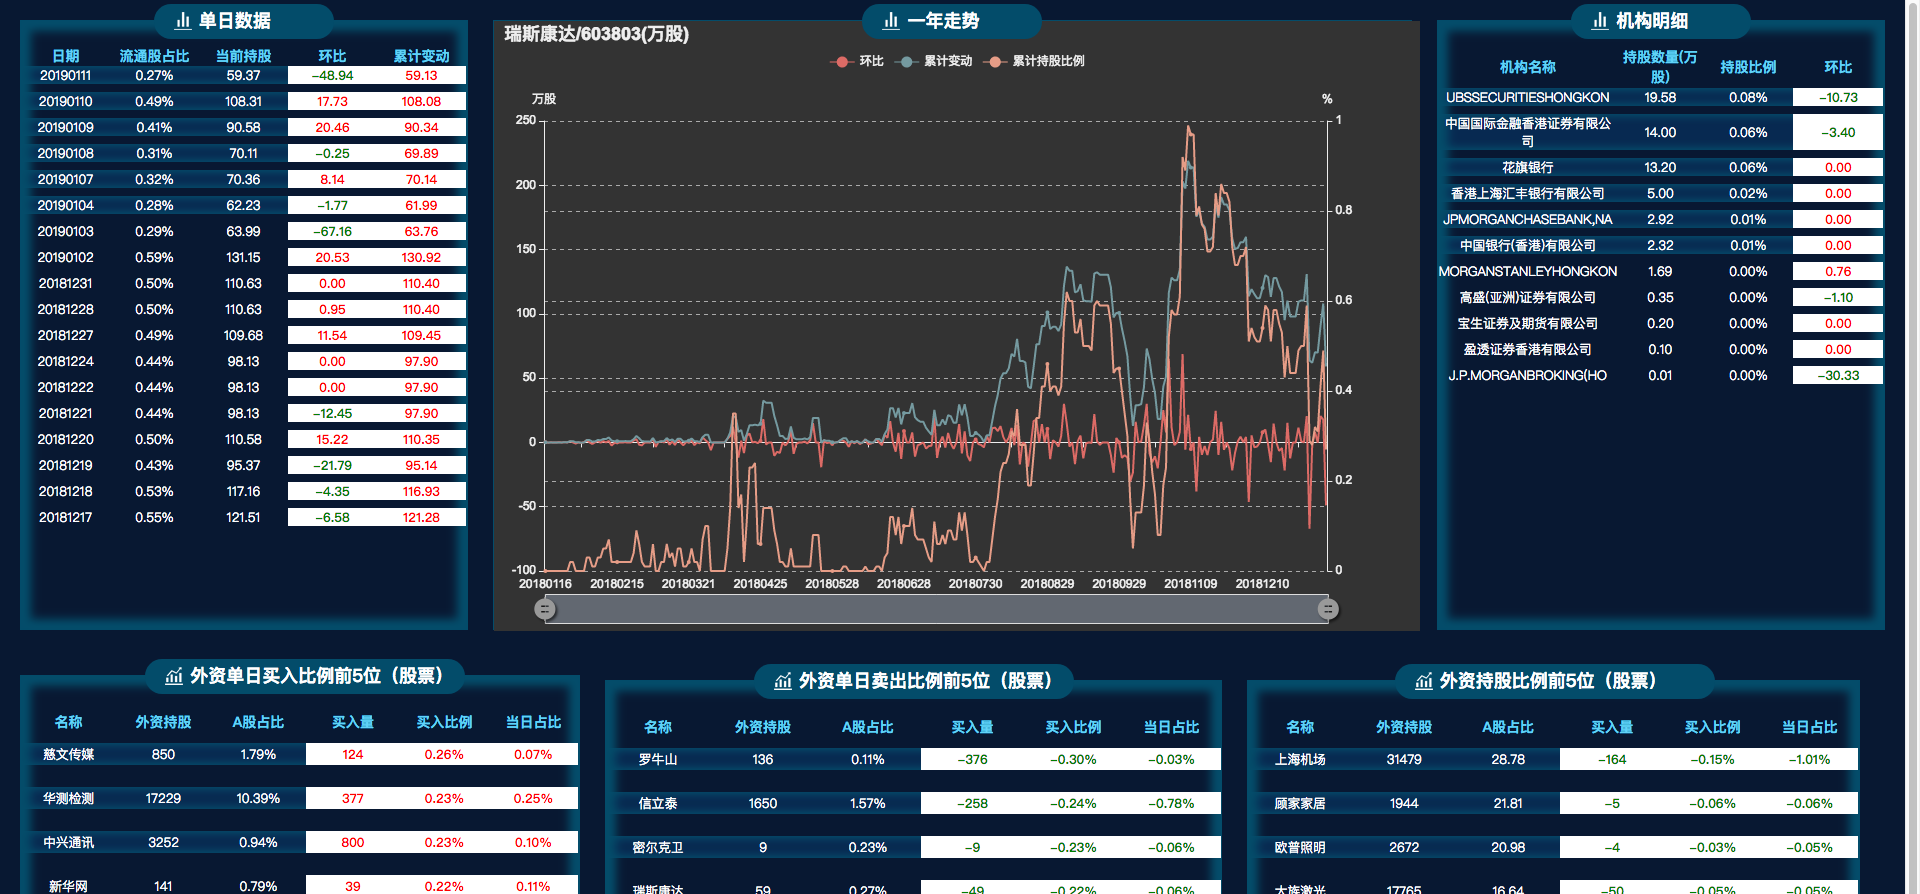Click the 累计变动 column header in 单日数据
This screenshot has height=894, width=1920.
(421, 56)
